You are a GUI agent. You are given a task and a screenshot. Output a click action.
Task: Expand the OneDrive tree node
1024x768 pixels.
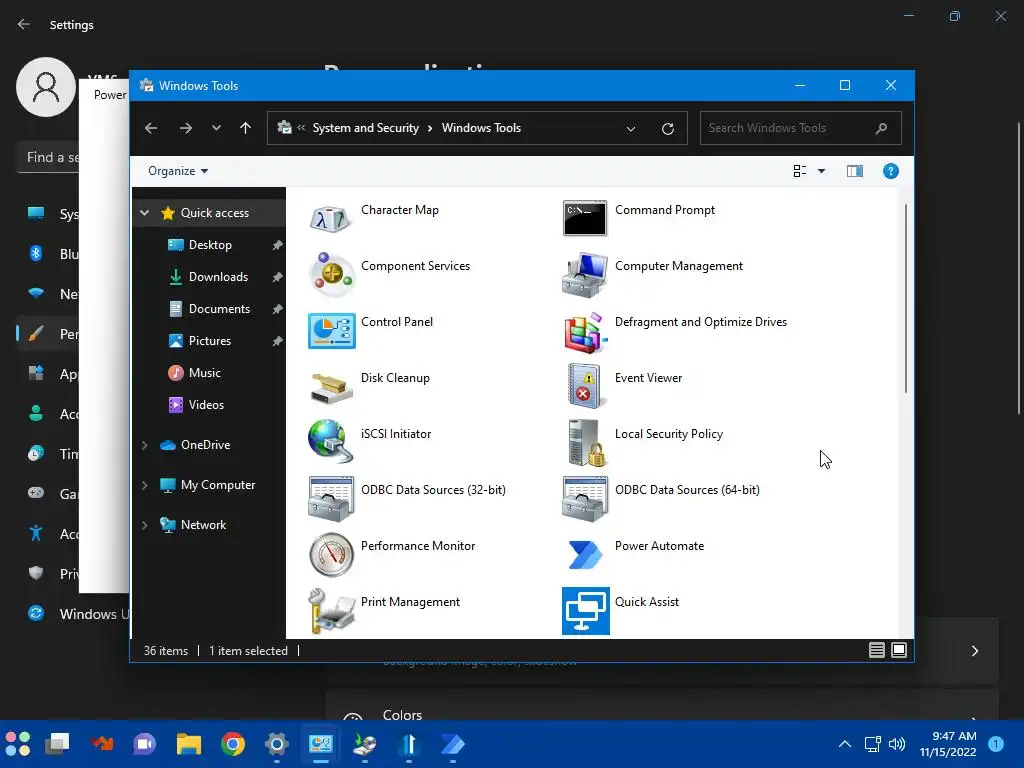144,445
